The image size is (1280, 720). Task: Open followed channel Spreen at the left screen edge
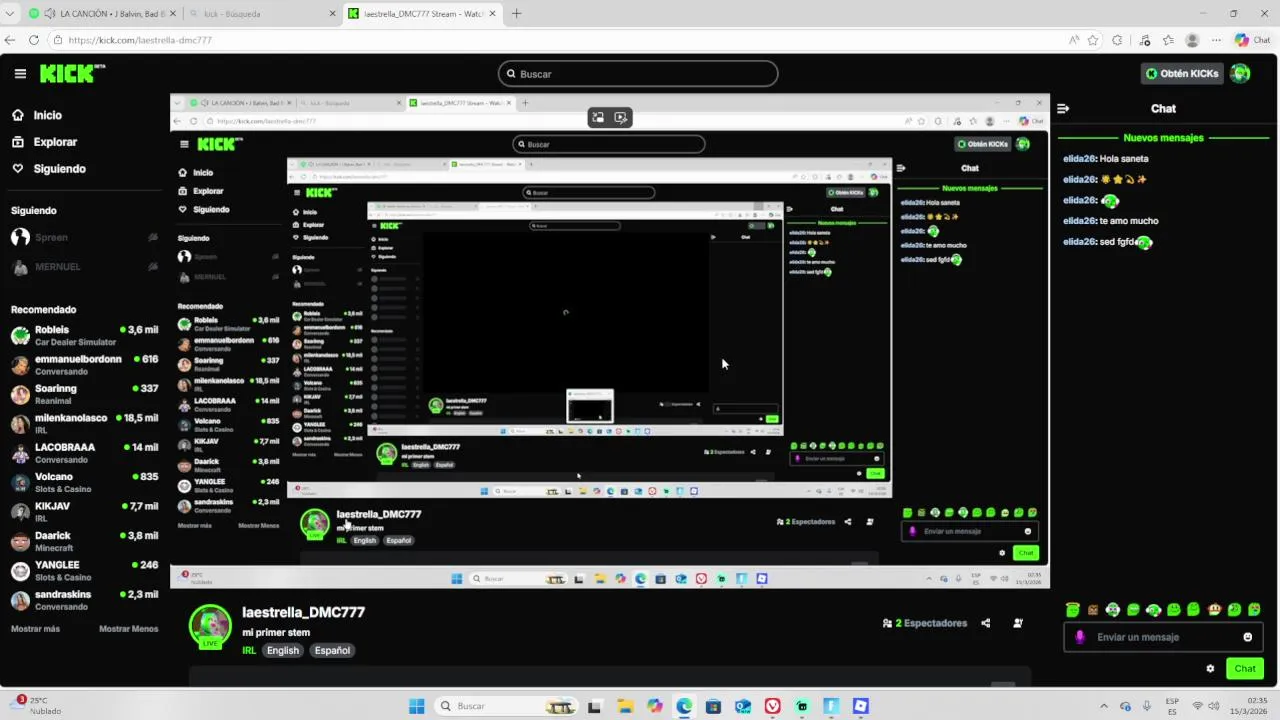point(84,237)
